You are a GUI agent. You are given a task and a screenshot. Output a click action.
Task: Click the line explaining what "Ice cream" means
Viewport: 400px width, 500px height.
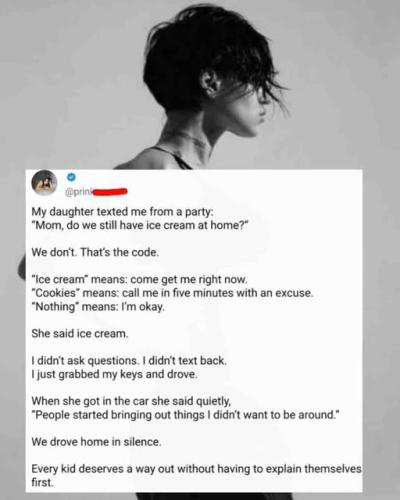tap(140, 279)
